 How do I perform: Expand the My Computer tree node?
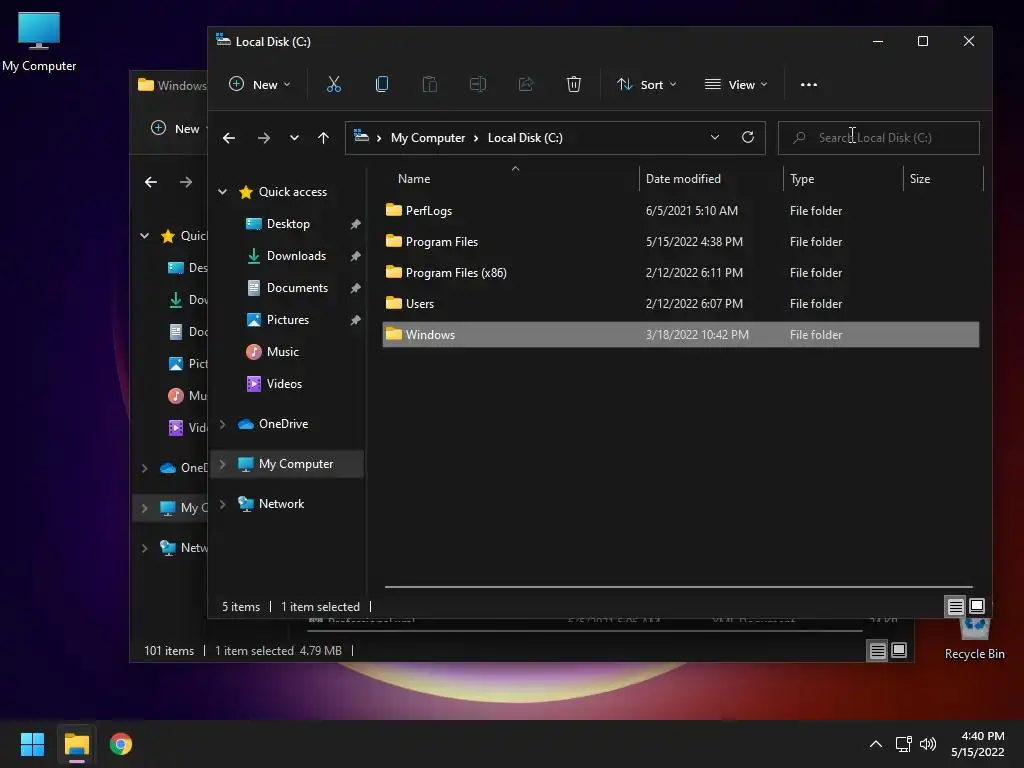tap(223, 464)
